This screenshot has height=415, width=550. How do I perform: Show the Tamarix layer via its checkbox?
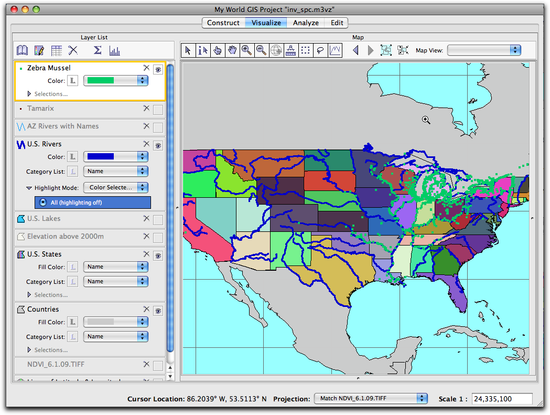[158, 110]
